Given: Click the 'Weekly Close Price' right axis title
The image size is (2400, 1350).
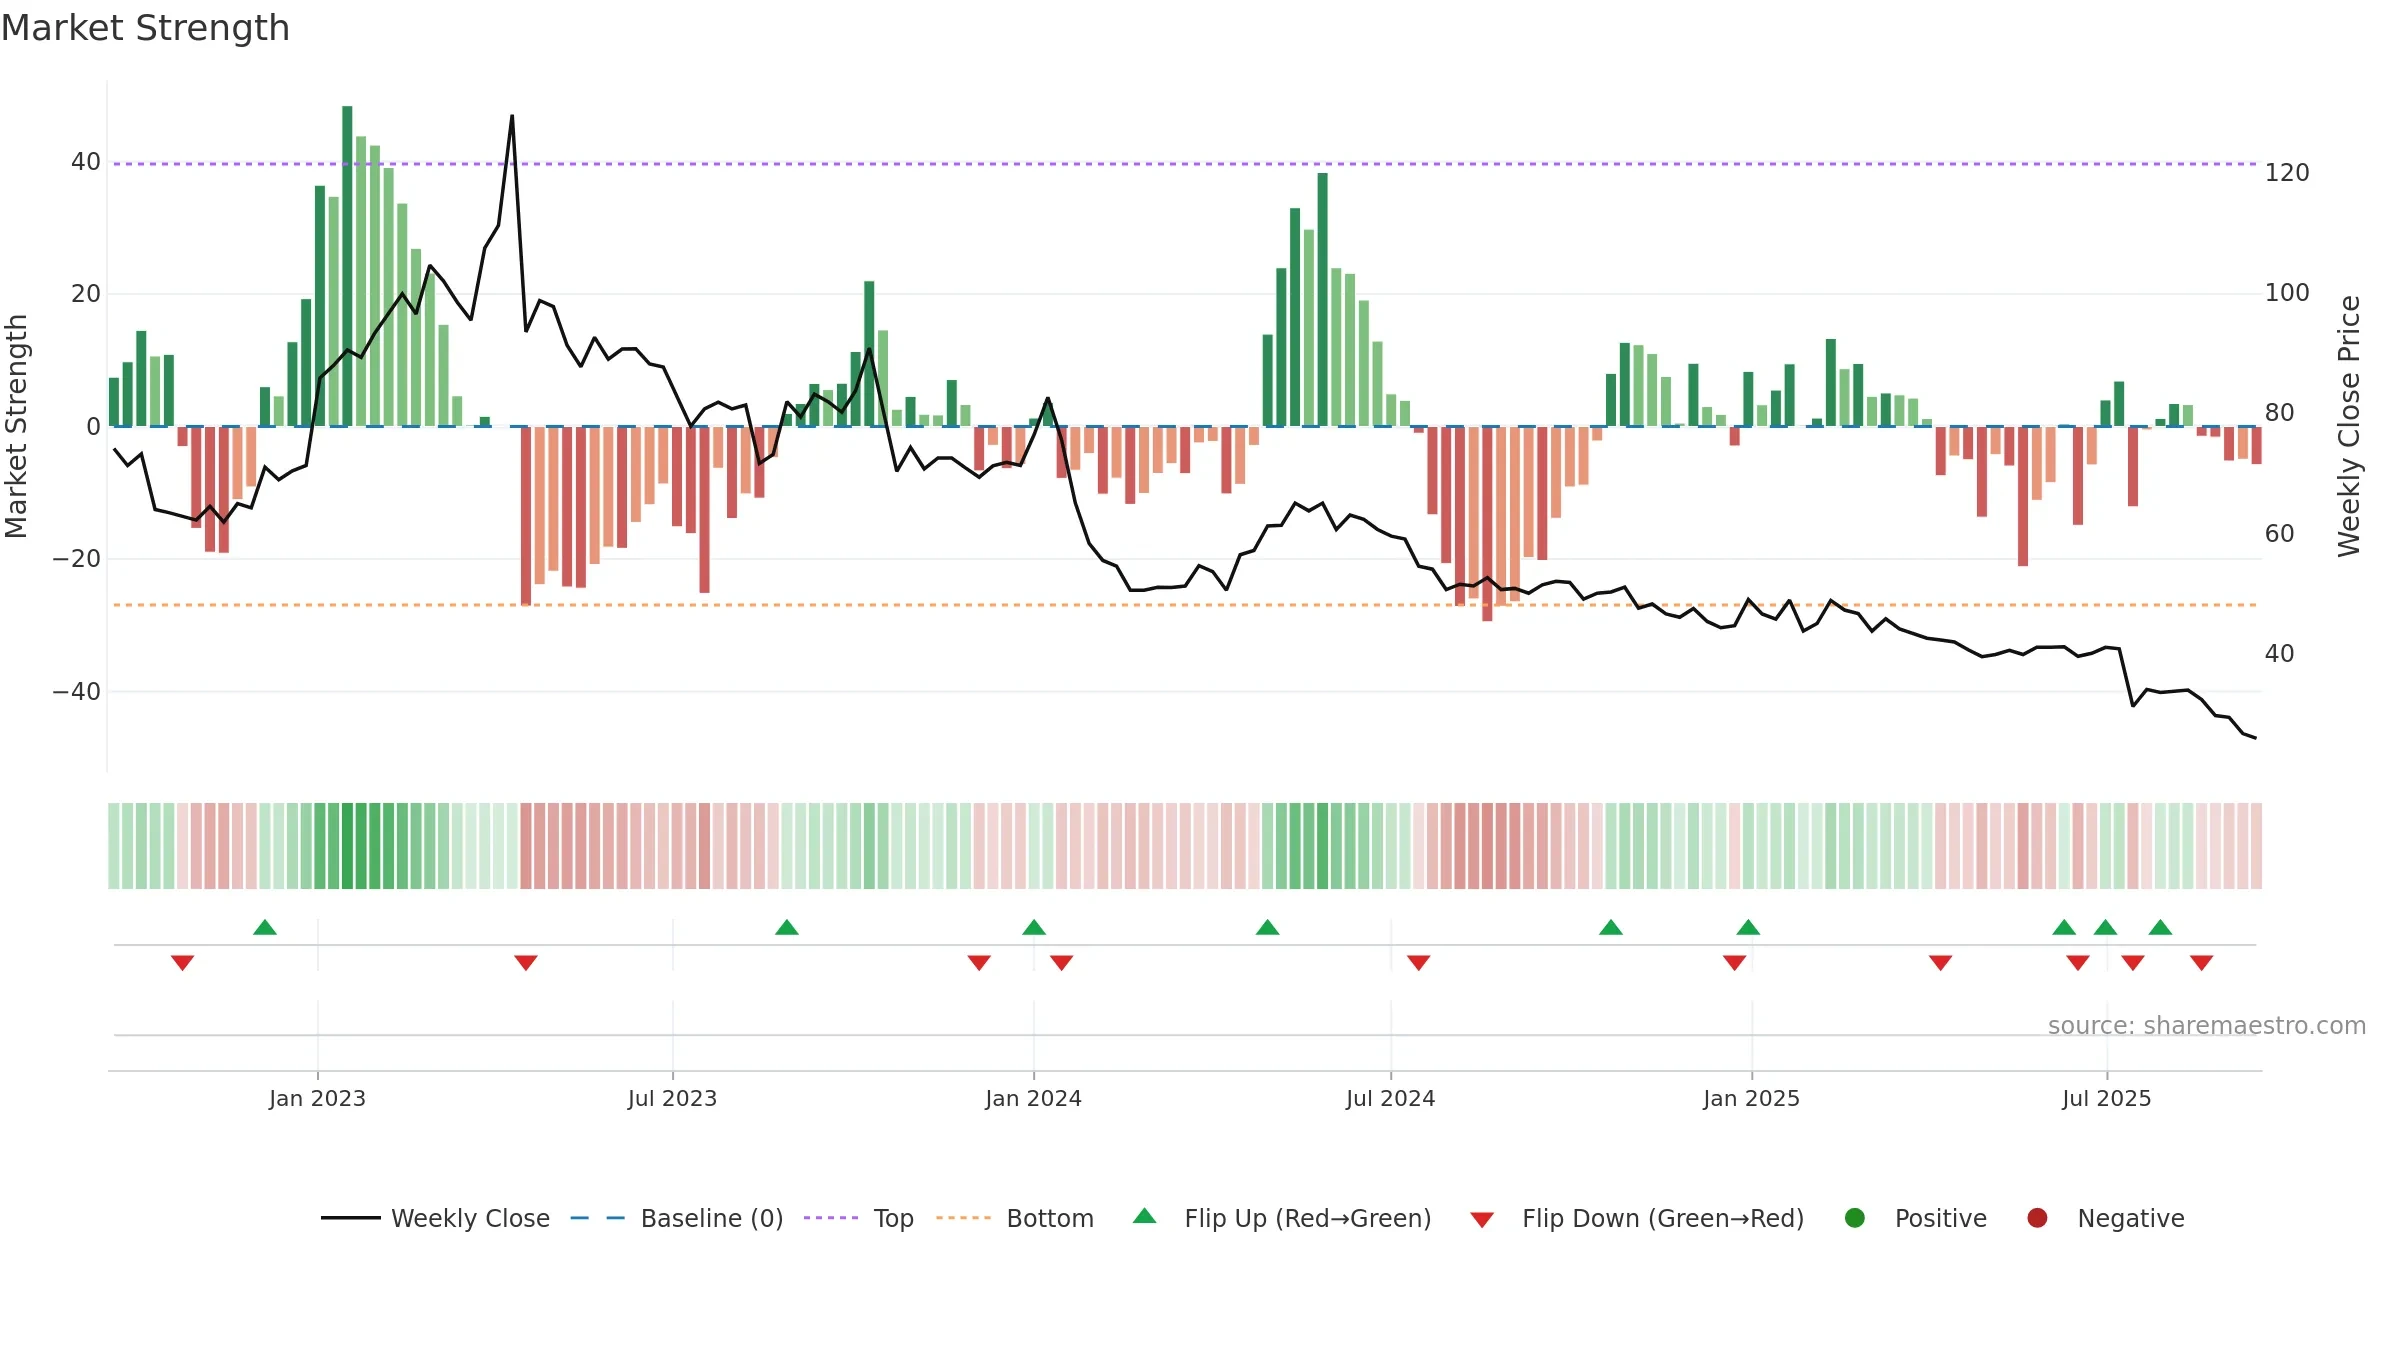Looking at the screenshot, I should tap(2349, 426).
